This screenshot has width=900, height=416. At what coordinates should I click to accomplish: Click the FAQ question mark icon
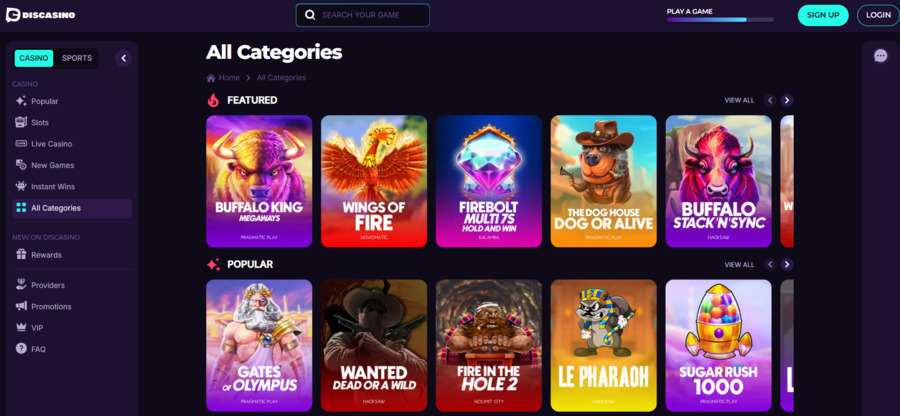21,349
